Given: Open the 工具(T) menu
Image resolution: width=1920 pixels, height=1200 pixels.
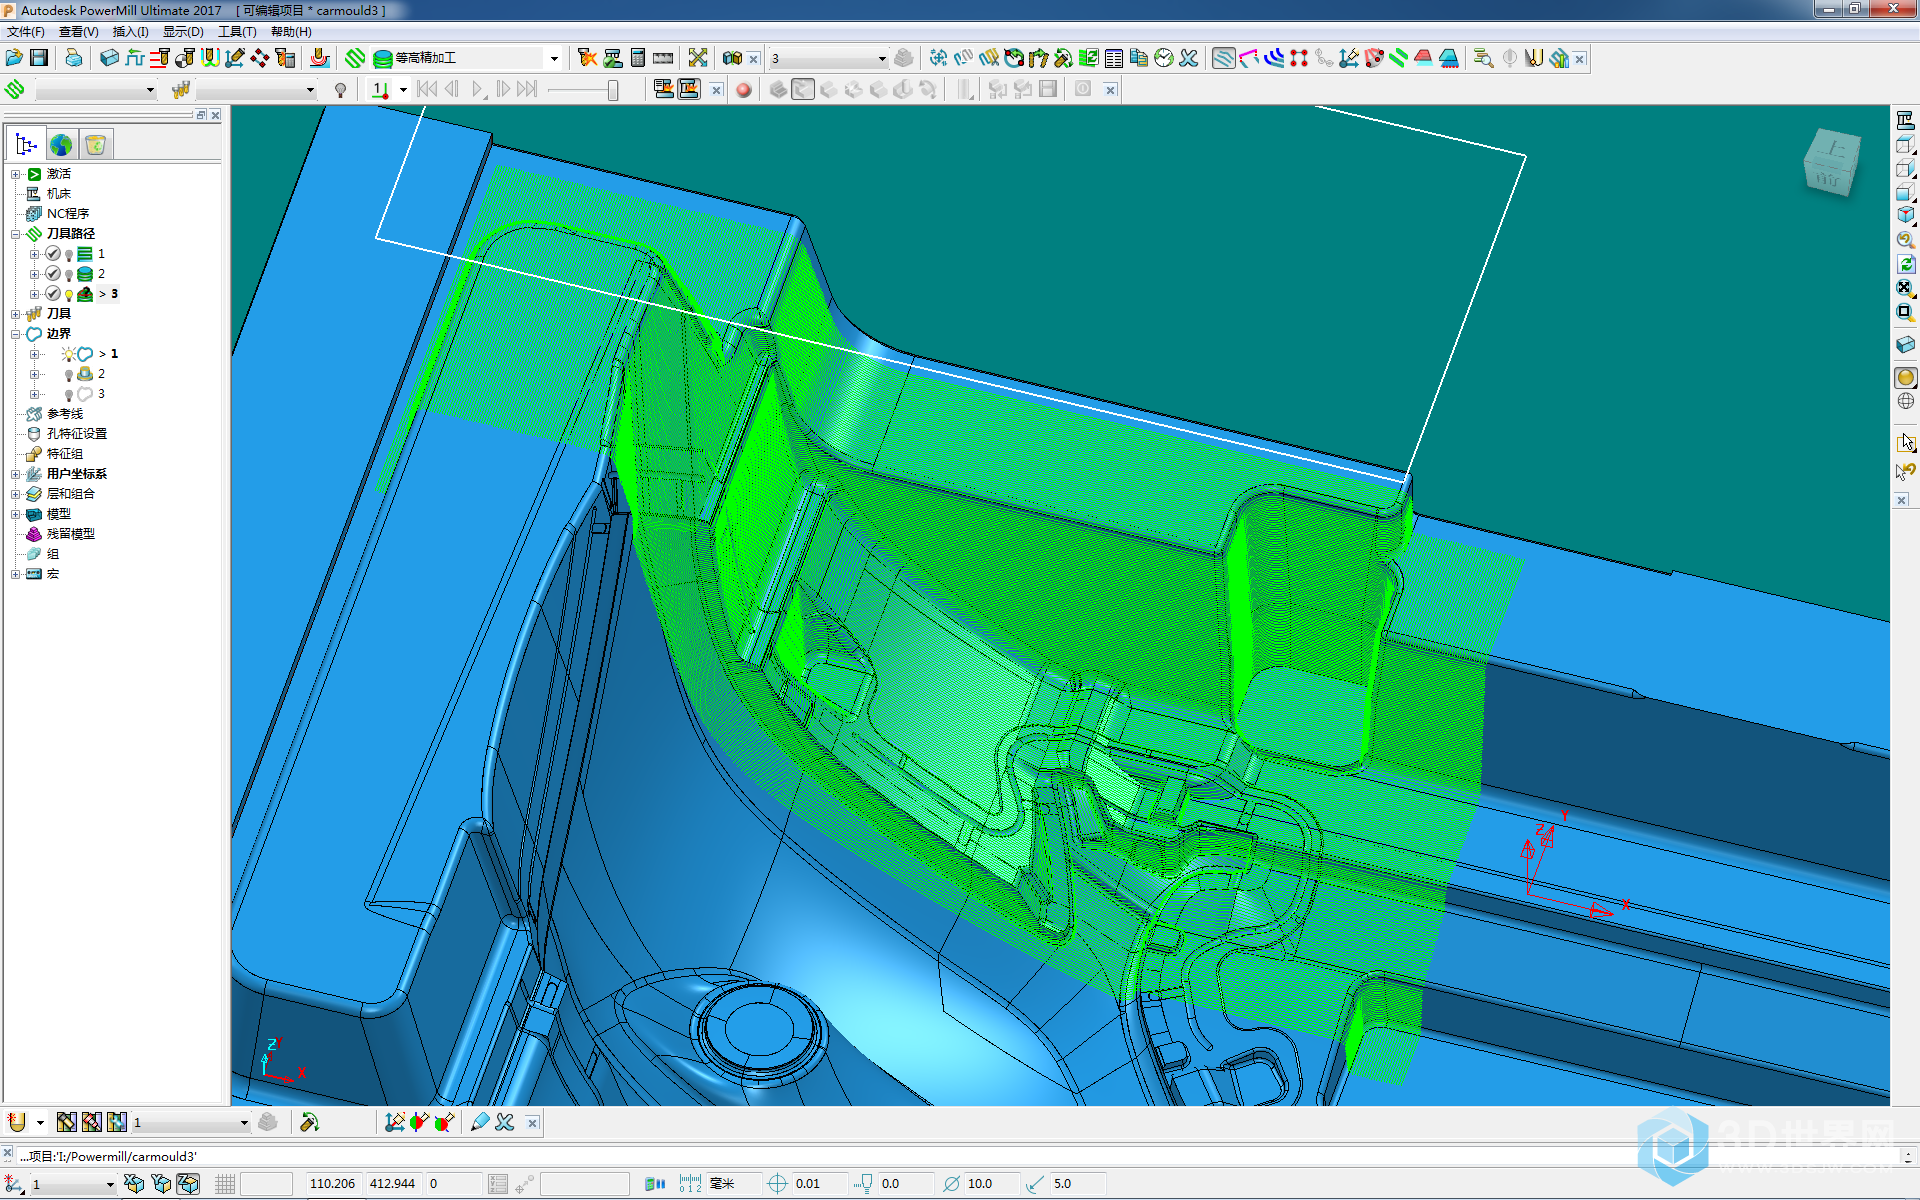Looking at the screenshot, I should 237,31.
